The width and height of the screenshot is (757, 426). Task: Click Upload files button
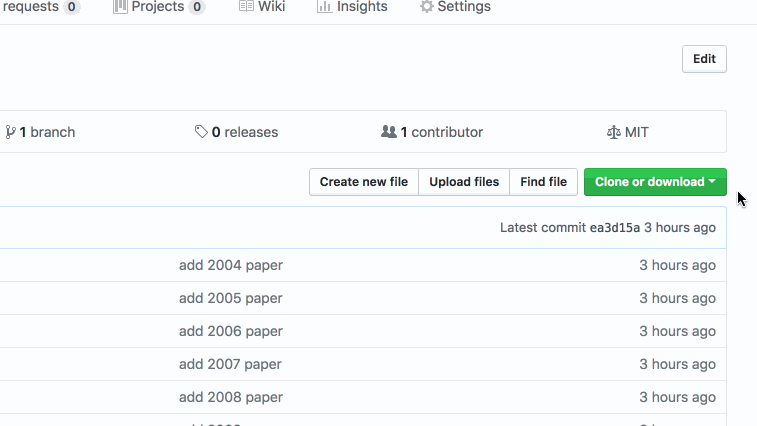coord(464,182)
